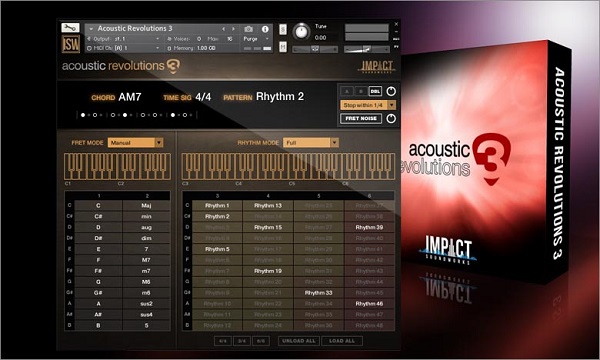Select pattern Rhythm 13
Viewport: 600px width, 360px height.
(x=268, y=205)
